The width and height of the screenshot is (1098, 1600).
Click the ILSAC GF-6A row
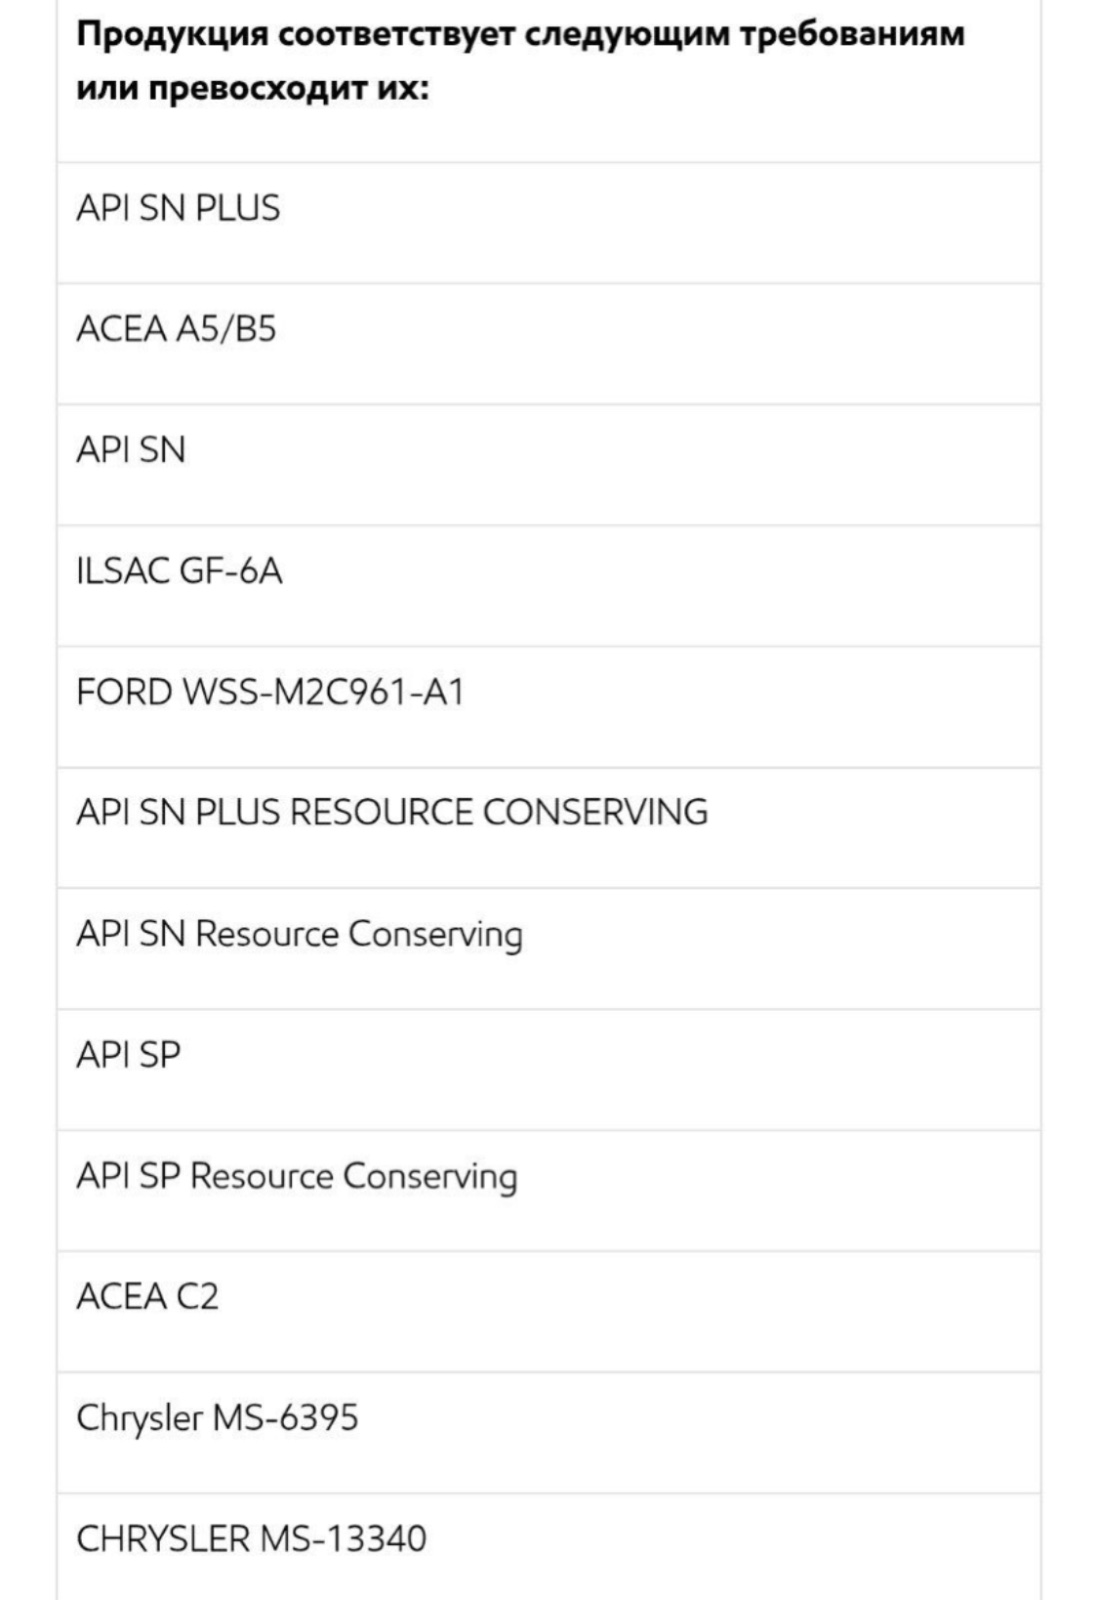pos(548,586)
